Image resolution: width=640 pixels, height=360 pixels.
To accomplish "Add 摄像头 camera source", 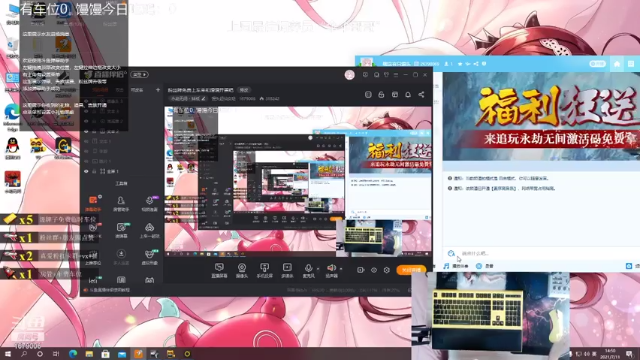I will pos(242,270).
